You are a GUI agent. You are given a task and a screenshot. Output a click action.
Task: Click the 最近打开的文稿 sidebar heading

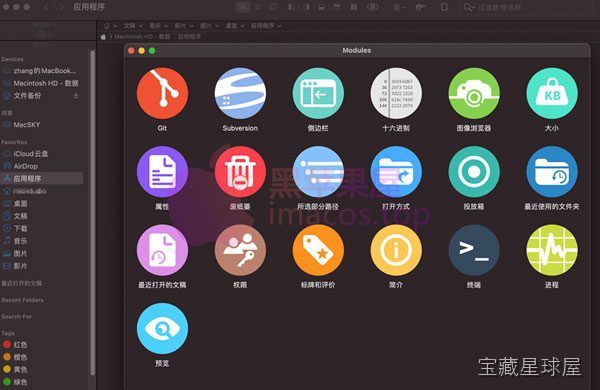22,284
